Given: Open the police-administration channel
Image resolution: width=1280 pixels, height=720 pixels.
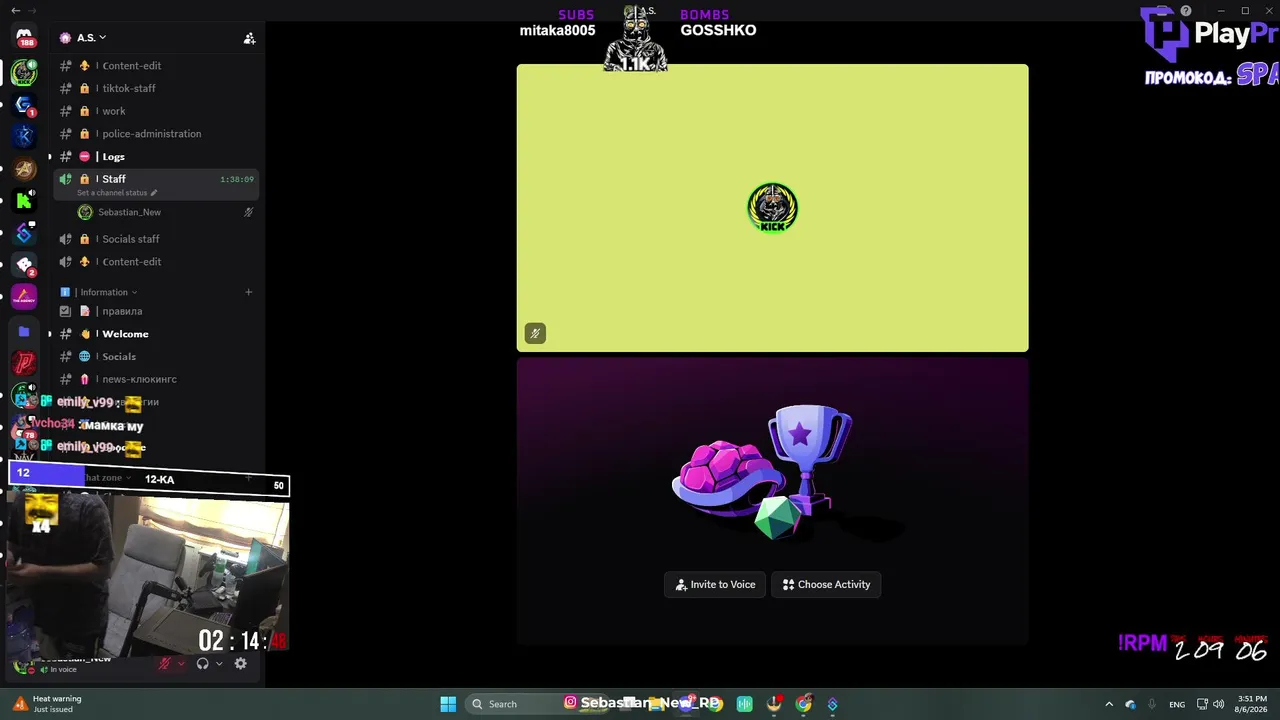Looking at the screenshot, I should click(156, 134).
